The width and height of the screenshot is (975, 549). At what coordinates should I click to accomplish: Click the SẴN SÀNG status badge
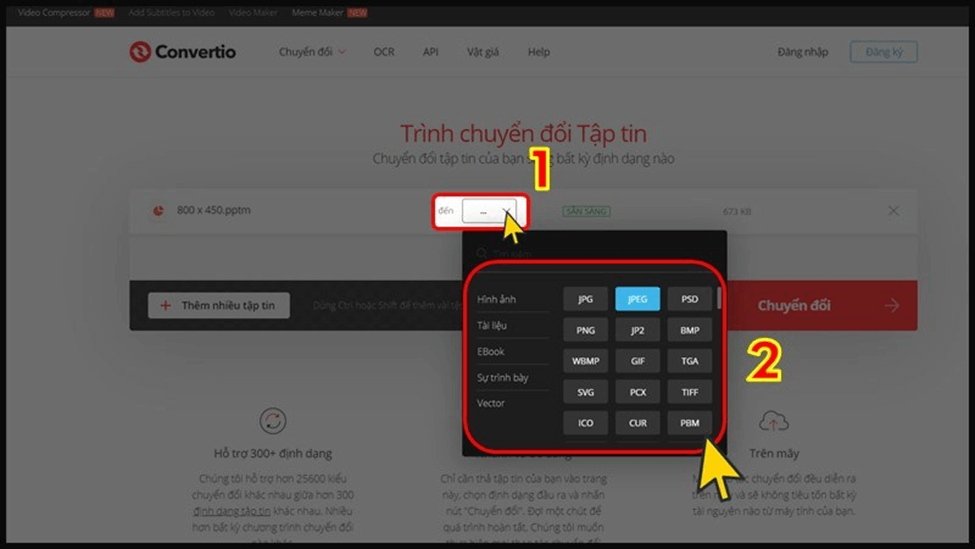pyautogui.click(x=586, y=211)
